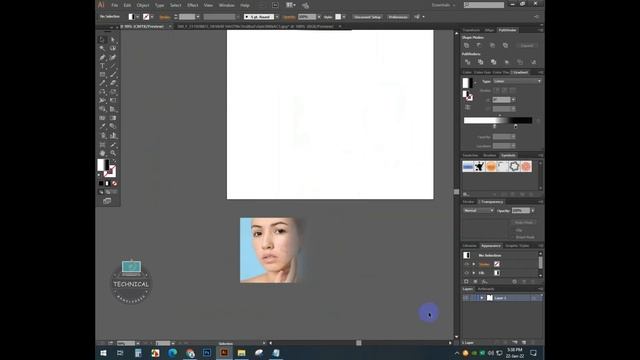Select the Hand tool

click(x=102, y=153)
